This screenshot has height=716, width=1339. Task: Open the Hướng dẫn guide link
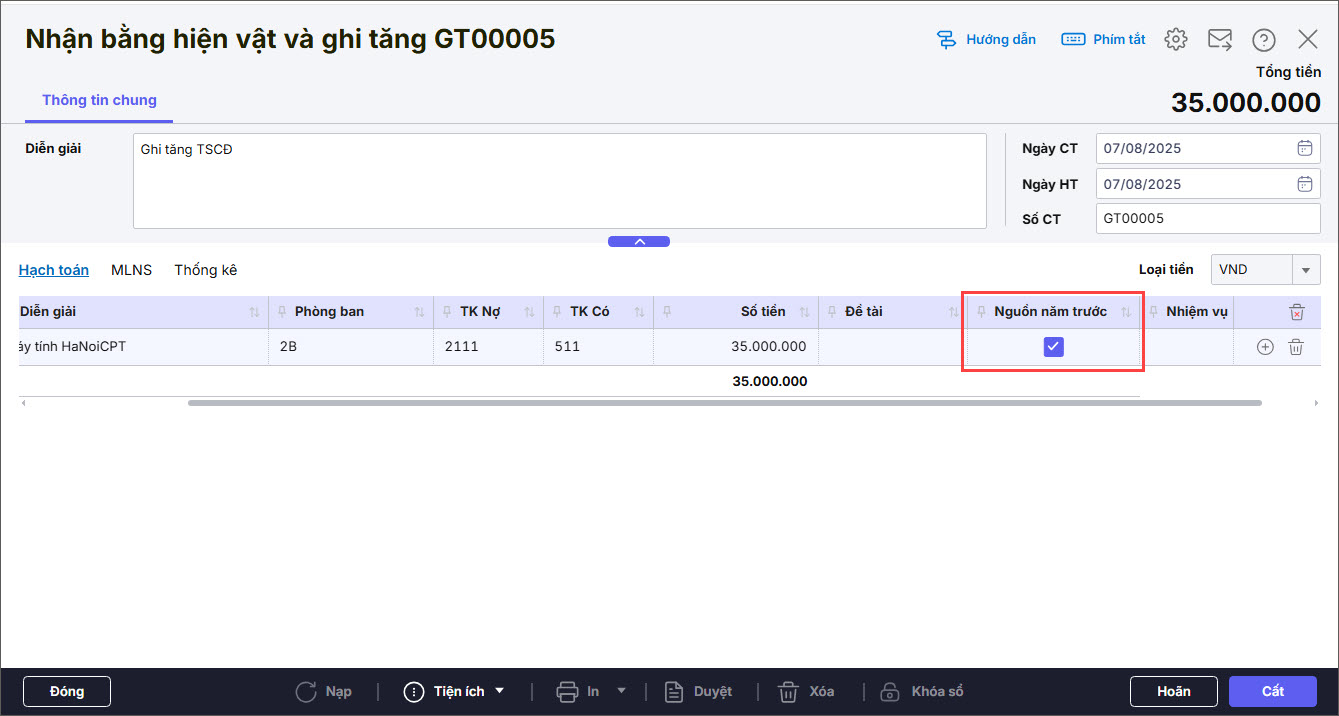[986, 40]
